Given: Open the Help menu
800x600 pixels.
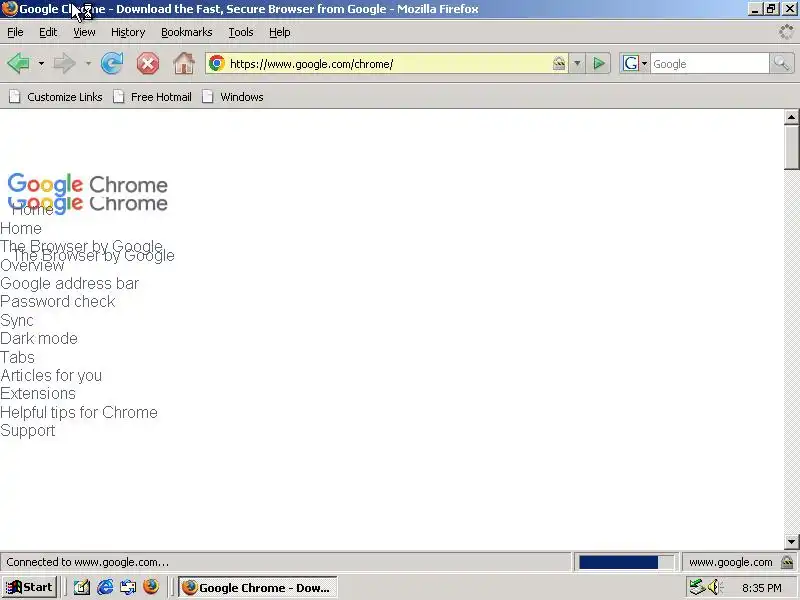Looking at the screenshot, I should click(280, 32).
